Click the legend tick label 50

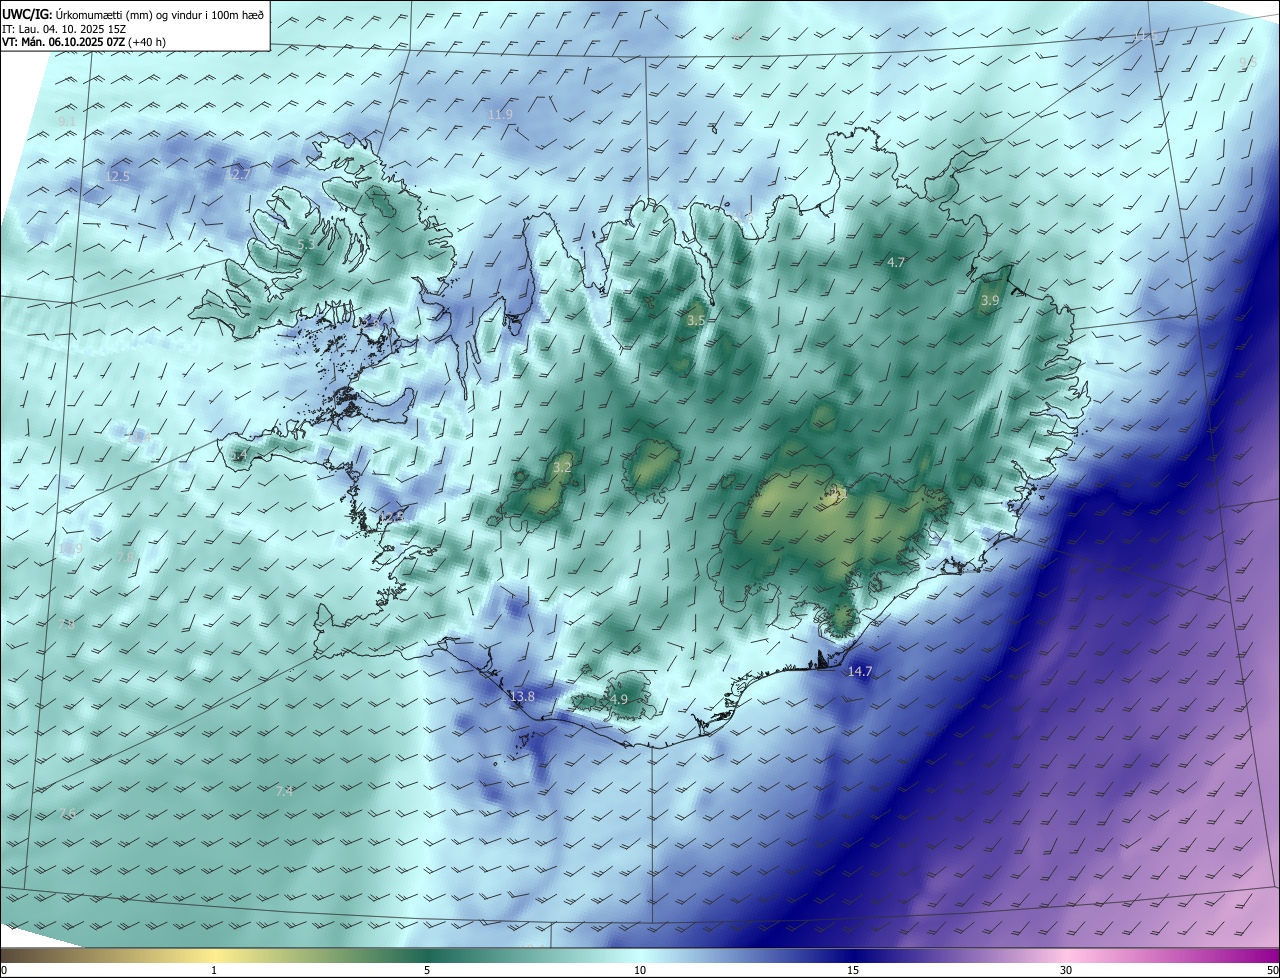coord(1272,970)
